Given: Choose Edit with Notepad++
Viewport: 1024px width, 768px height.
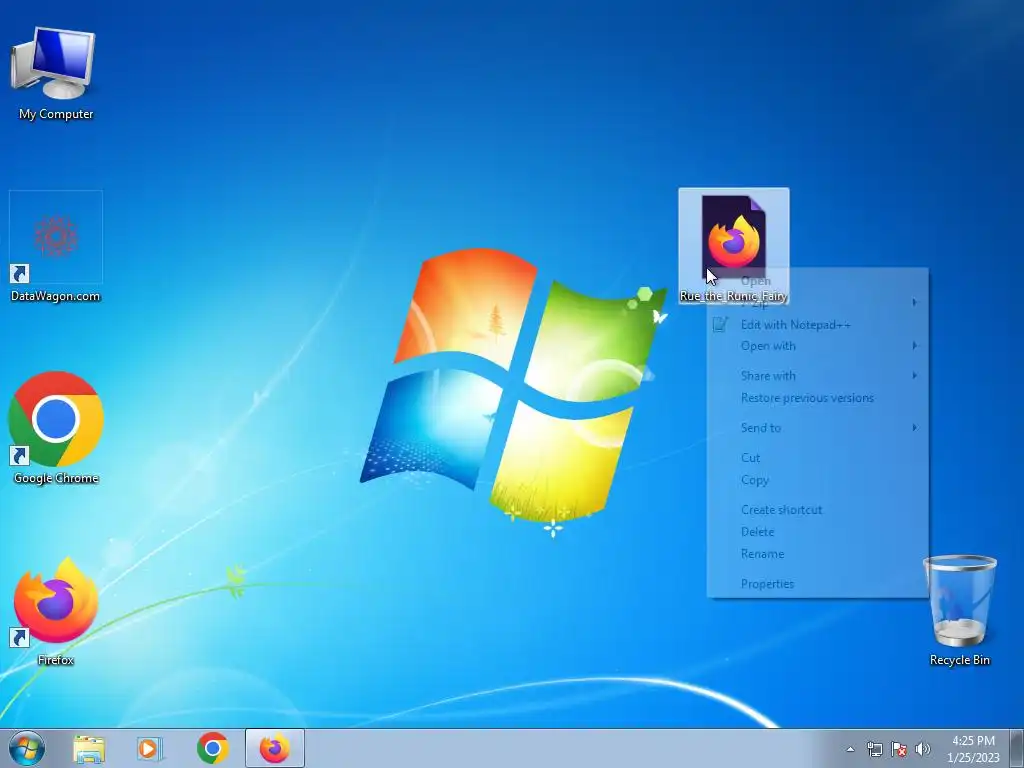Looking at the screenshot, I should (x=818, y=325).
